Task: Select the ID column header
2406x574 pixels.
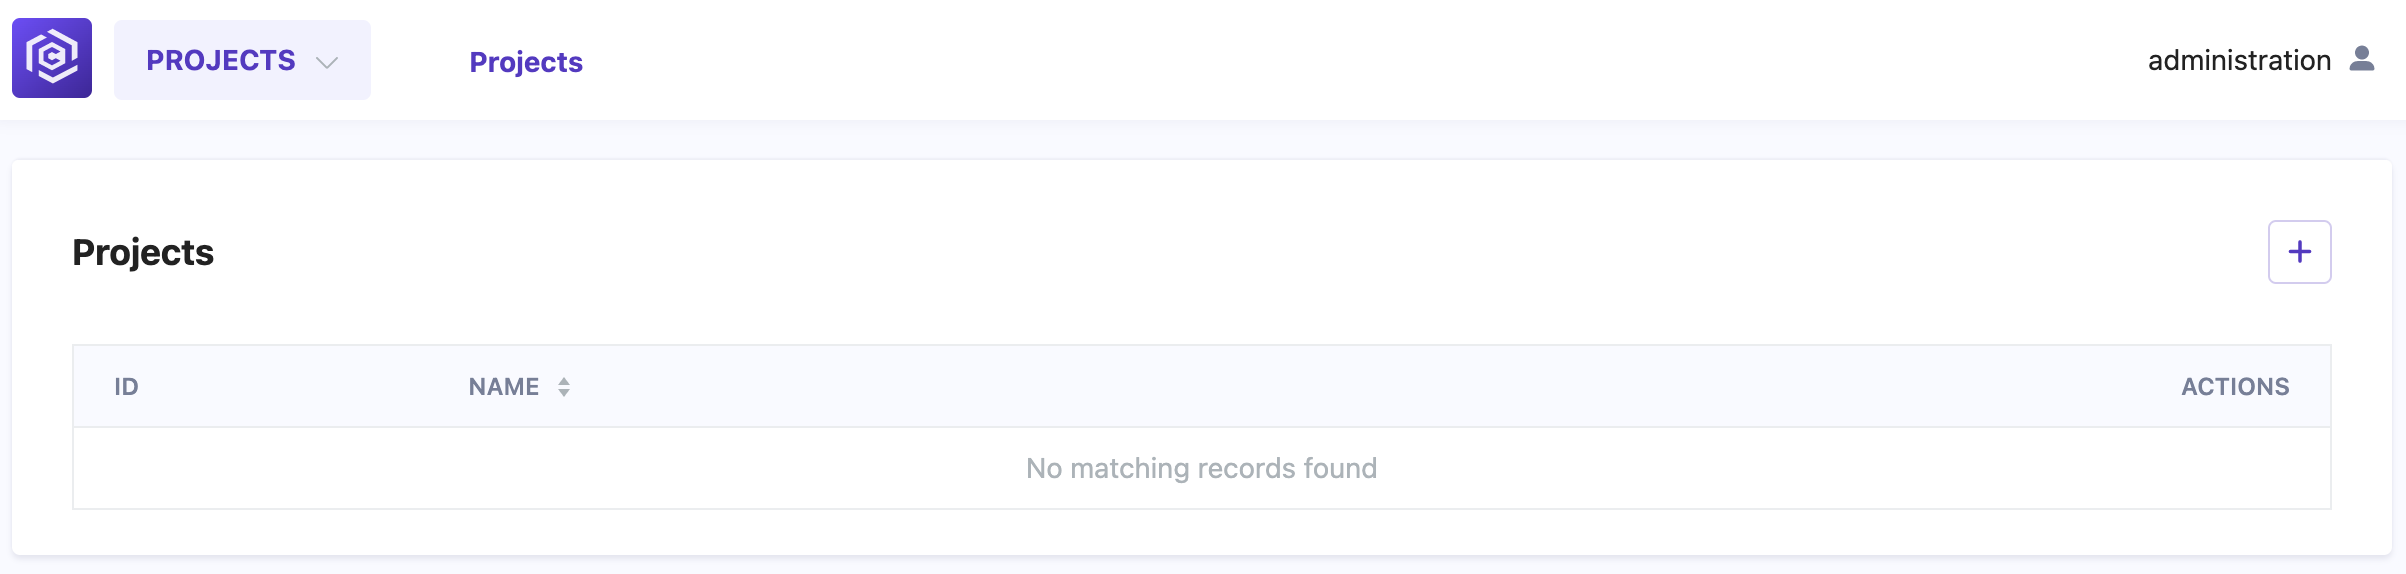Action: (126, 387)
